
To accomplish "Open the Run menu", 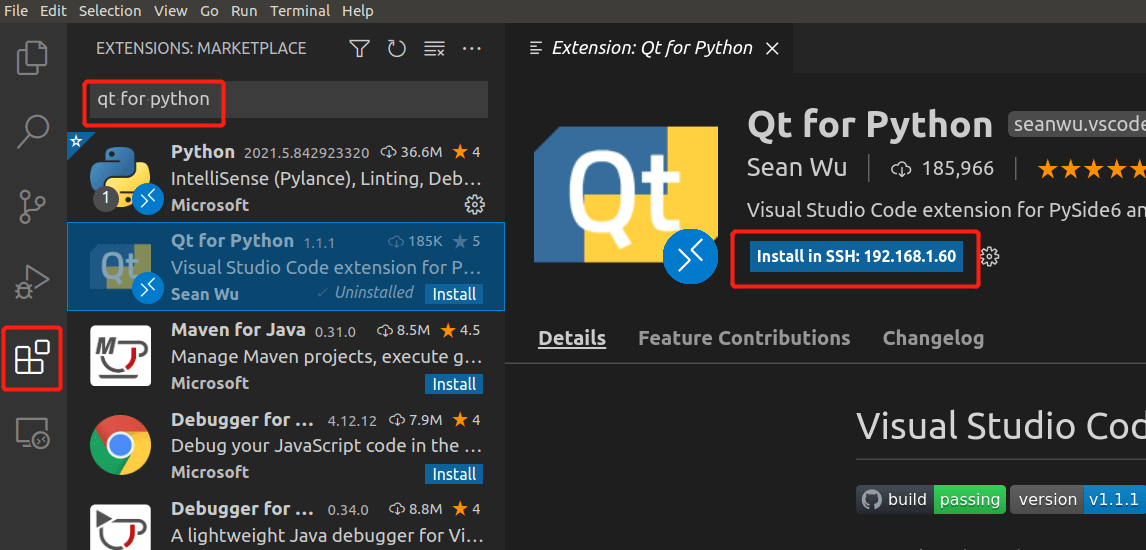I will pyautogui.click(x=244, y=11).
